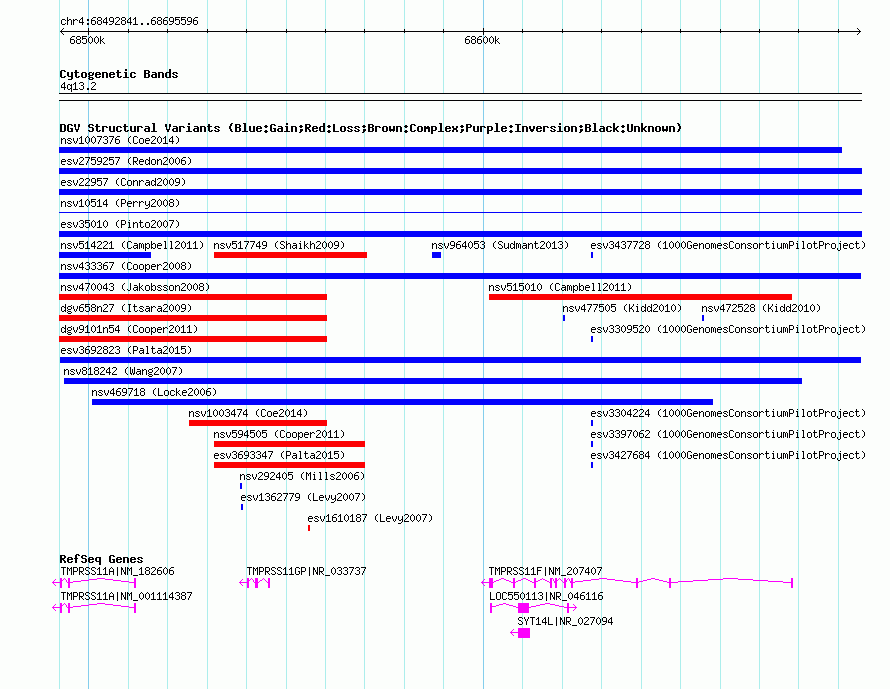Click the esv3437728 variant label
The image size is (890, 689).
pyautogui.click(x=728, y=245)
